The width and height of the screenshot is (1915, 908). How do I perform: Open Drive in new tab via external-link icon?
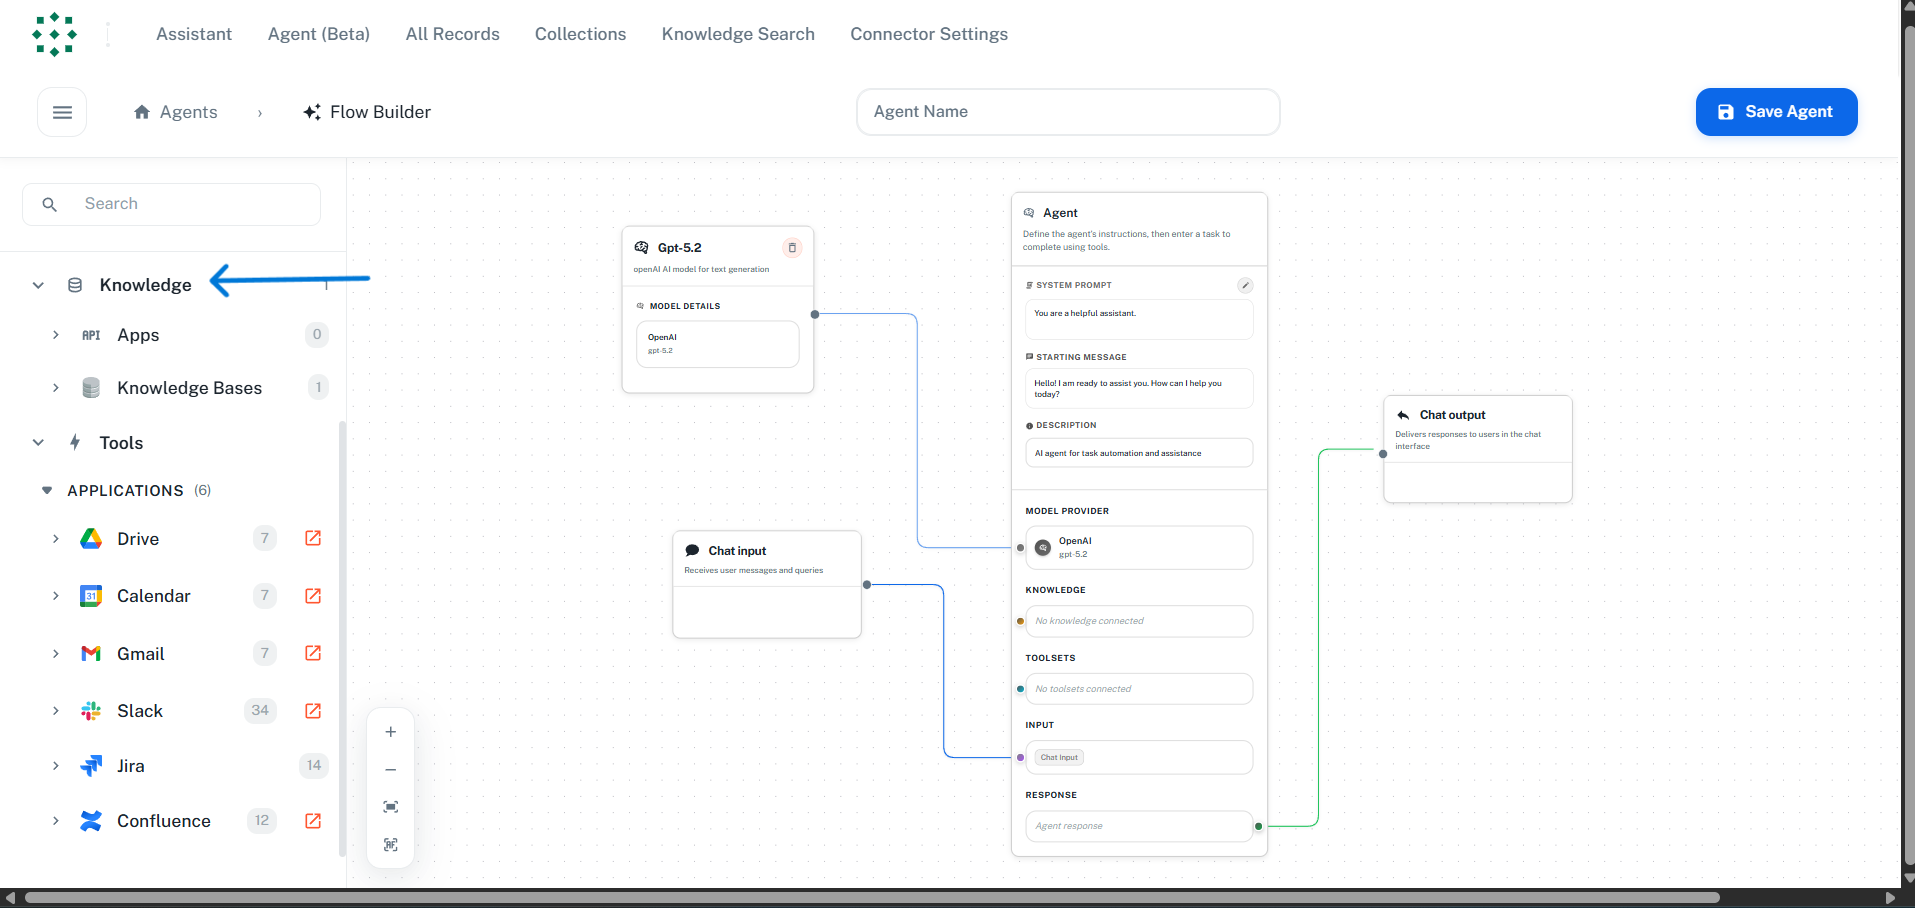(x=312, y=538)
